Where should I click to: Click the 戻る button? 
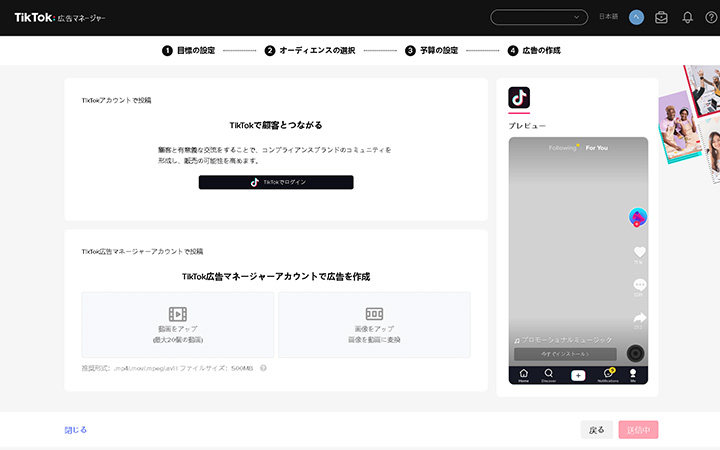(x=596, y=430)
